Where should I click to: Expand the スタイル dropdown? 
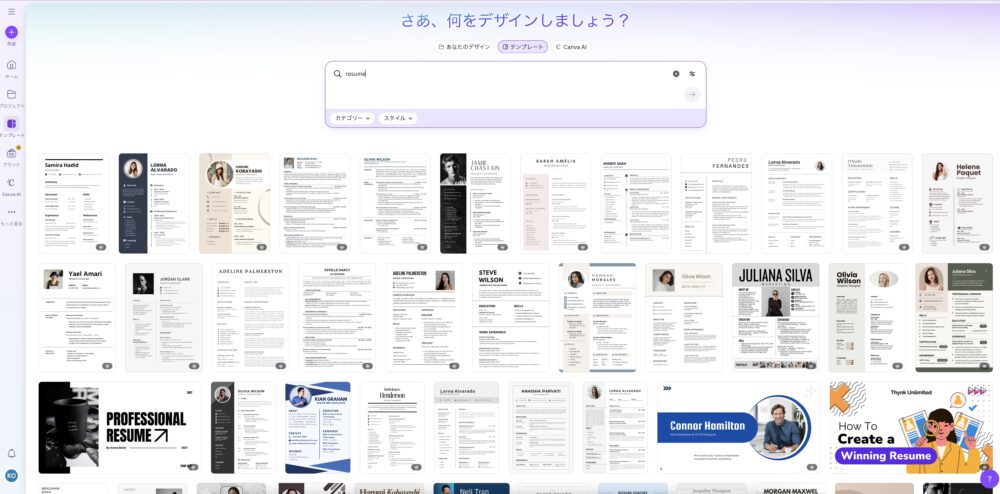pyautogui.click(x=398, y=118)
